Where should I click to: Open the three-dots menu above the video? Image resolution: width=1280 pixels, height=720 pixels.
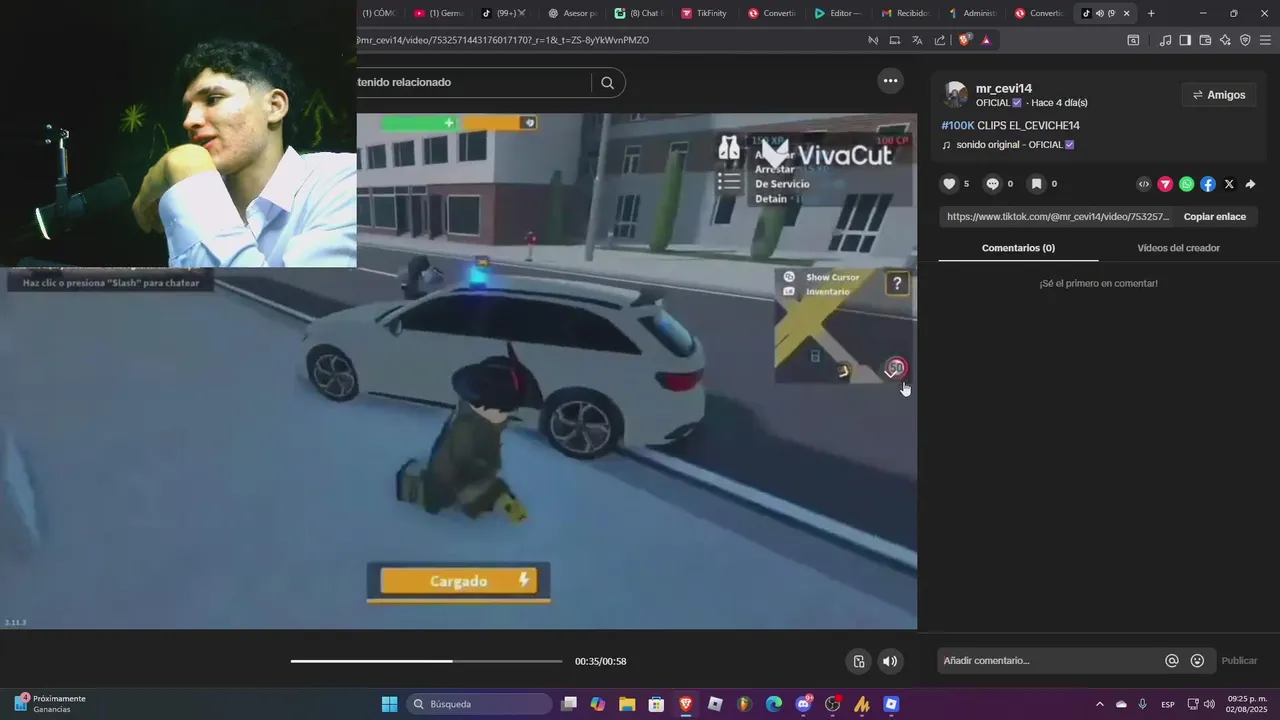(x=890, y=81)
